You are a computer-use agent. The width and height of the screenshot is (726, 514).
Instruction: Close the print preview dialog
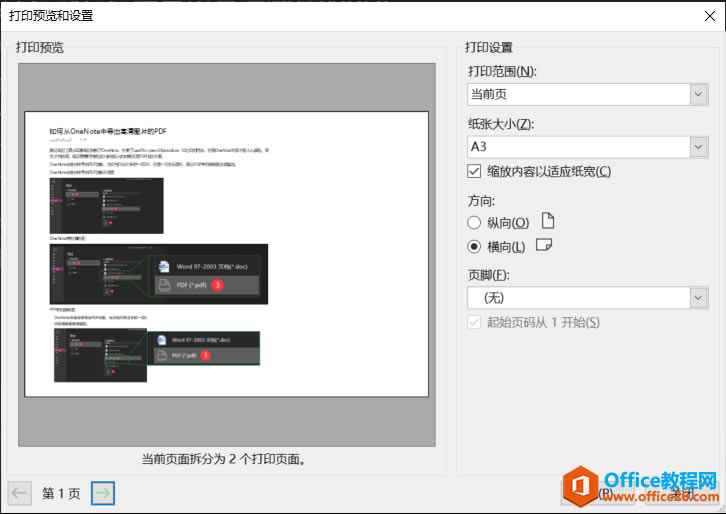point(709,16)
